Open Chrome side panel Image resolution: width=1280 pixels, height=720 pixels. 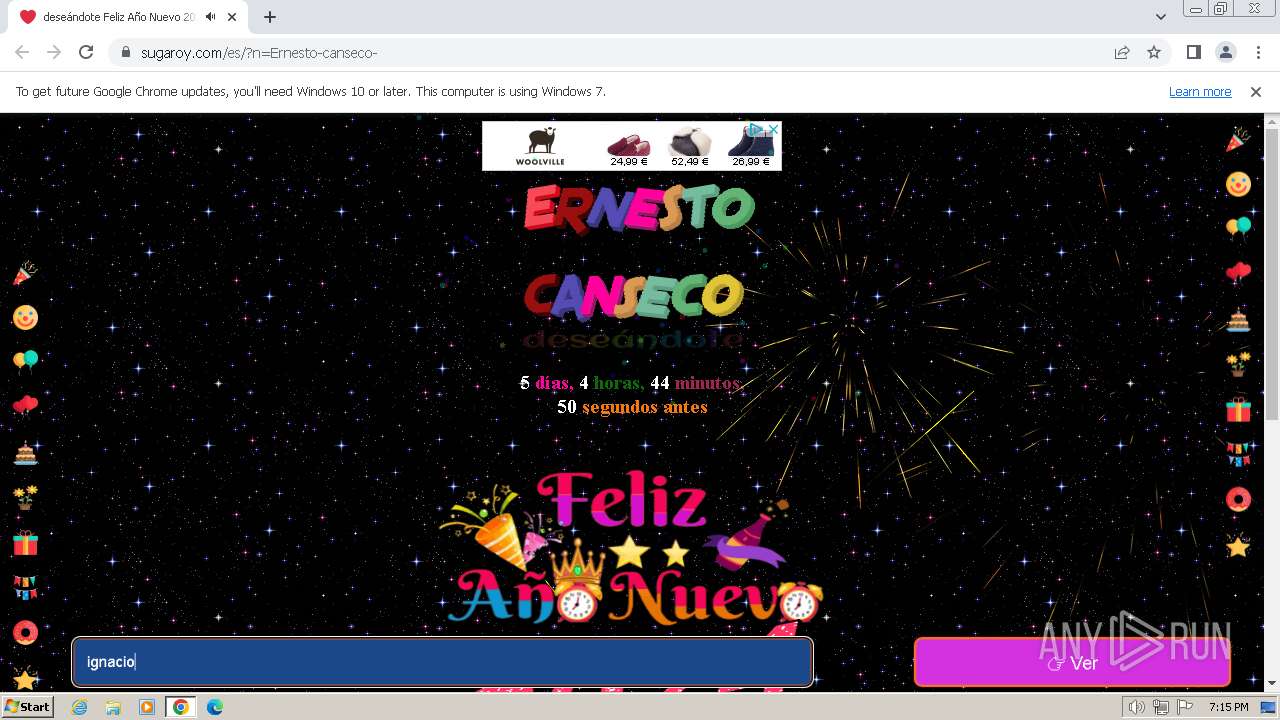pyautogui.click(x=1193, y=52)
